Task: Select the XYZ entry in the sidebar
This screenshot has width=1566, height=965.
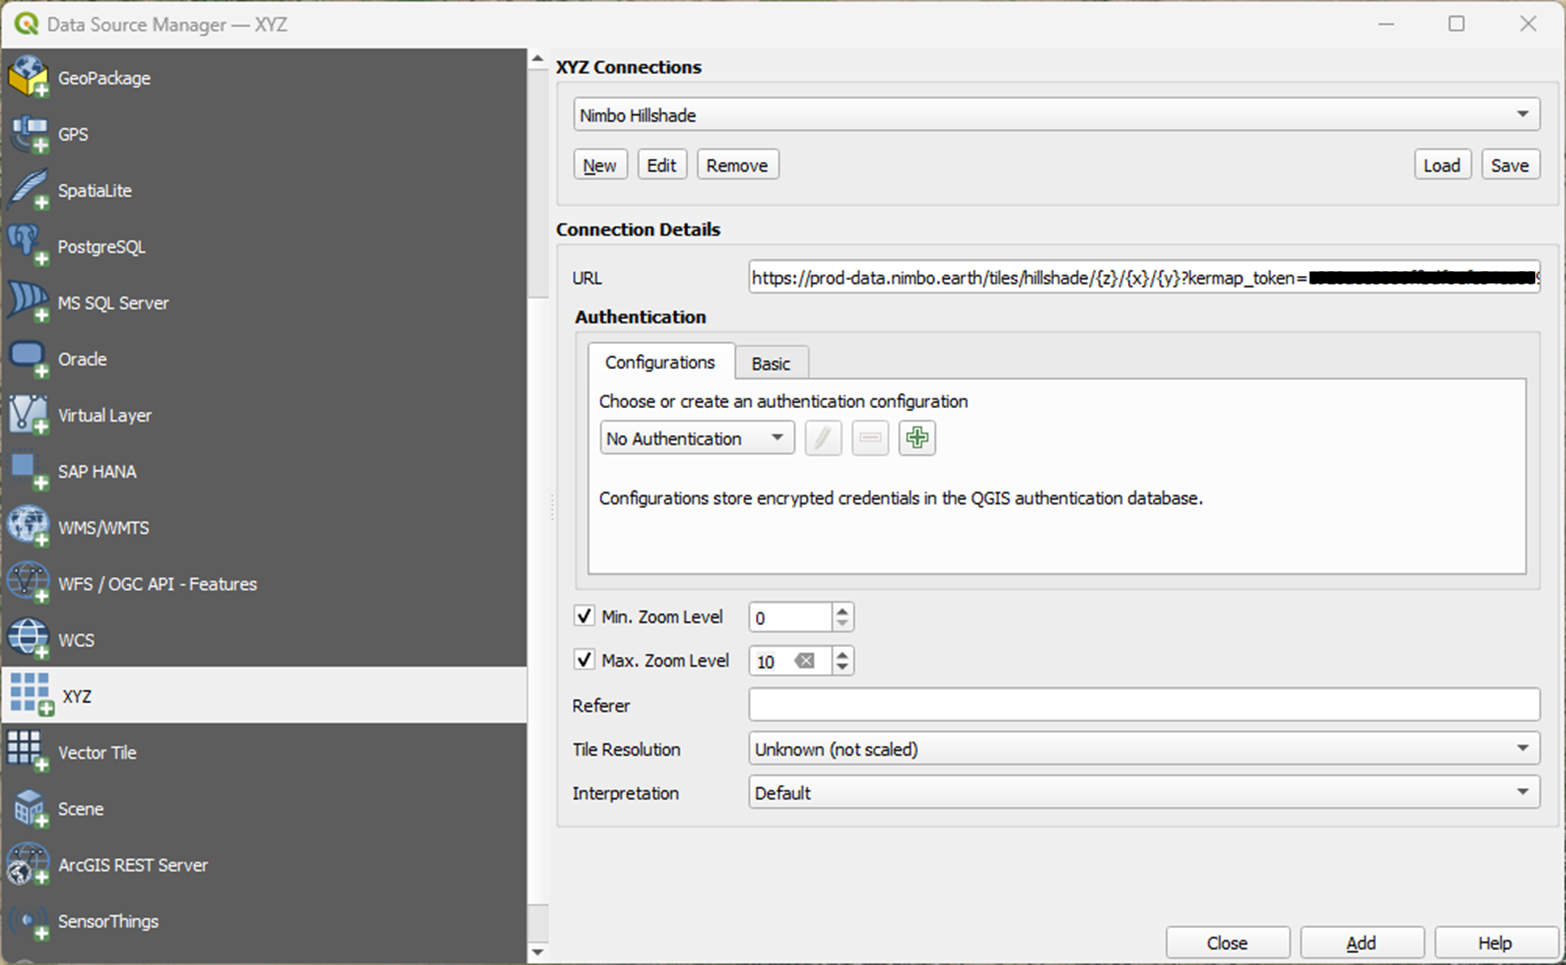Action: coord(80,695)
